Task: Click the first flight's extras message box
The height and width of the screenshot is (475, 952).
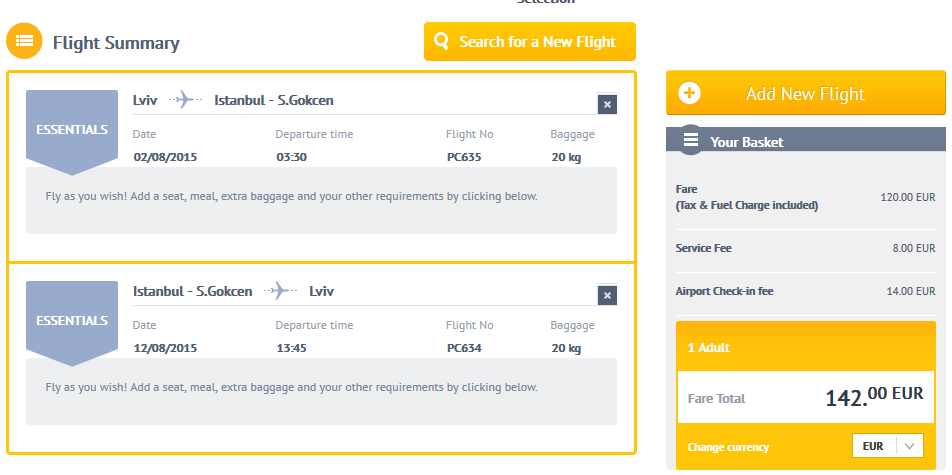Action: point(321,200)
